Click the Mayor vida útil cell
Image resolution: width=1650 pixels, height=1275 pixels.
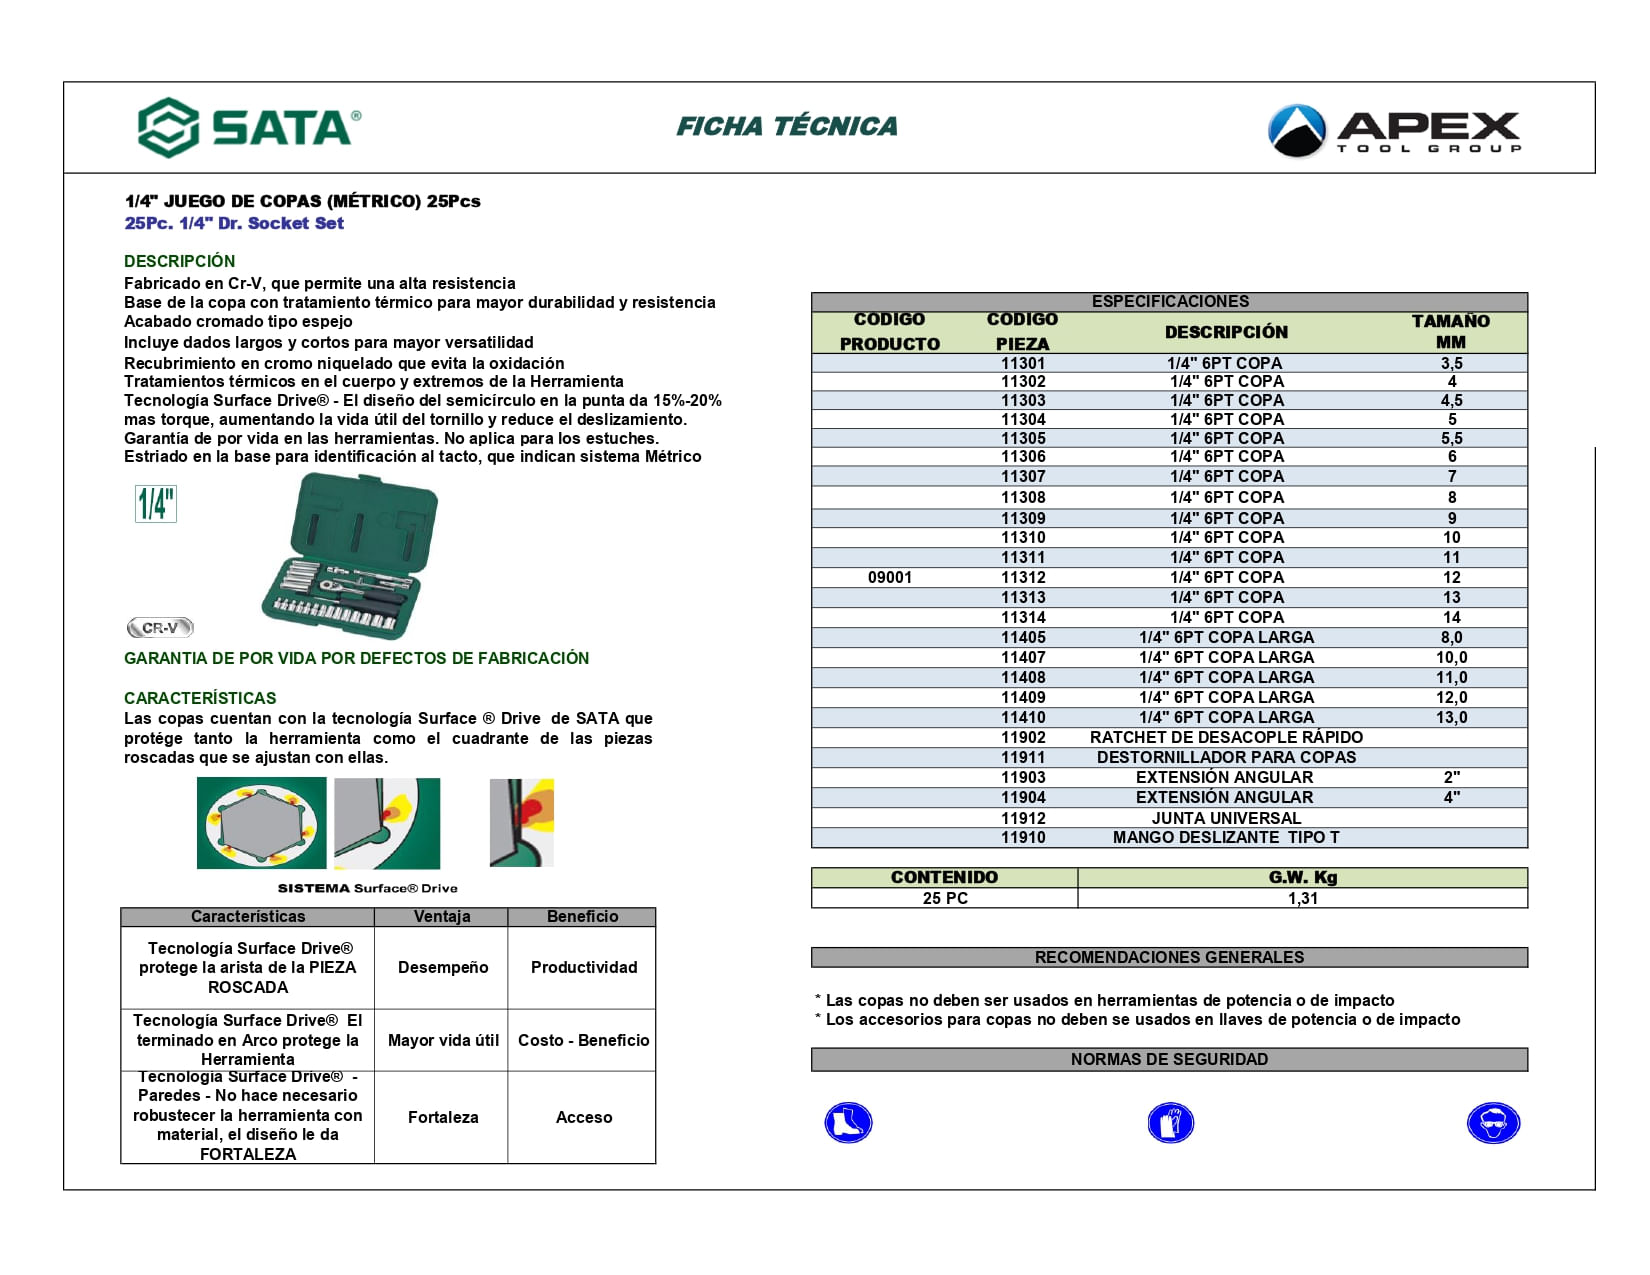[443, 1040]
